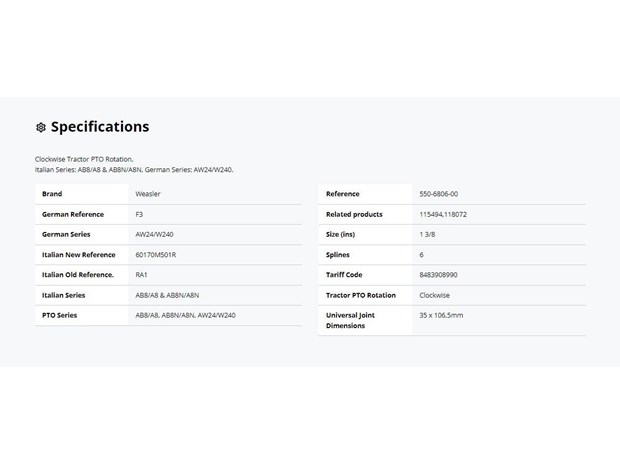Click the Splines label
Screen dimensions: 620x465
(x=337, y=255)
